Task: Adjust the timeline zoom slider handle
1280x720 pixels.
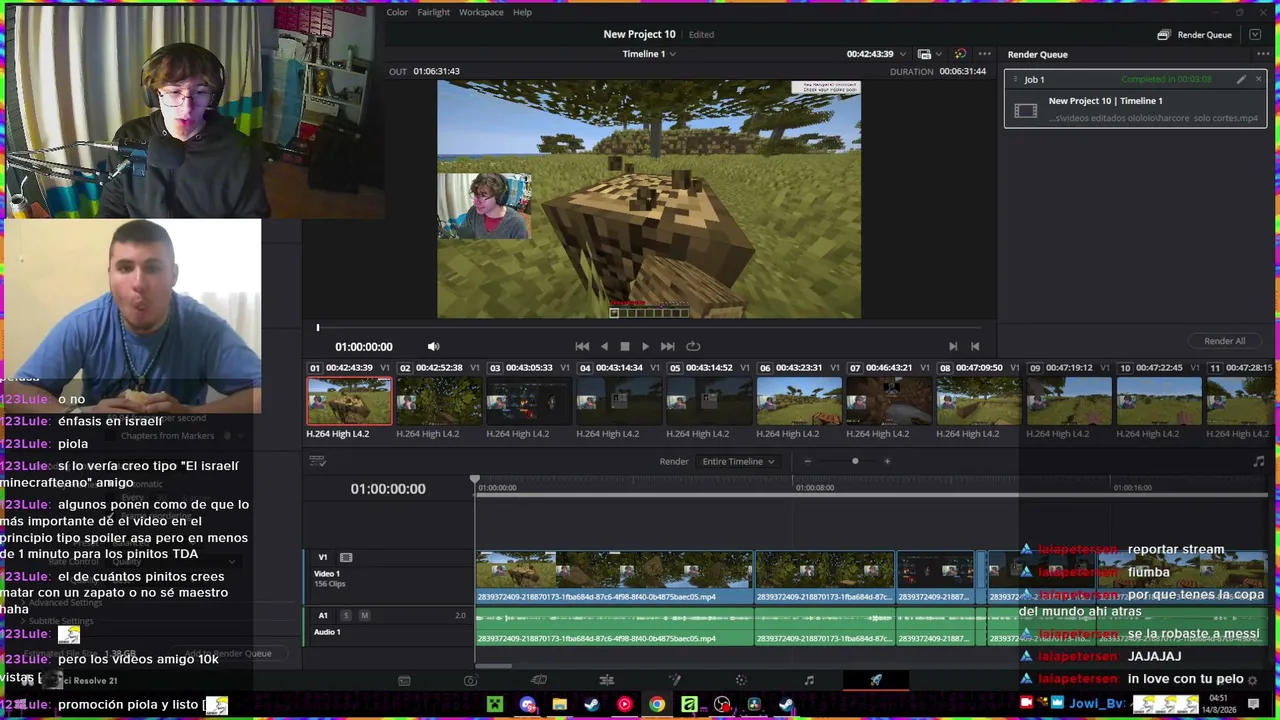Action: [855, 461]
